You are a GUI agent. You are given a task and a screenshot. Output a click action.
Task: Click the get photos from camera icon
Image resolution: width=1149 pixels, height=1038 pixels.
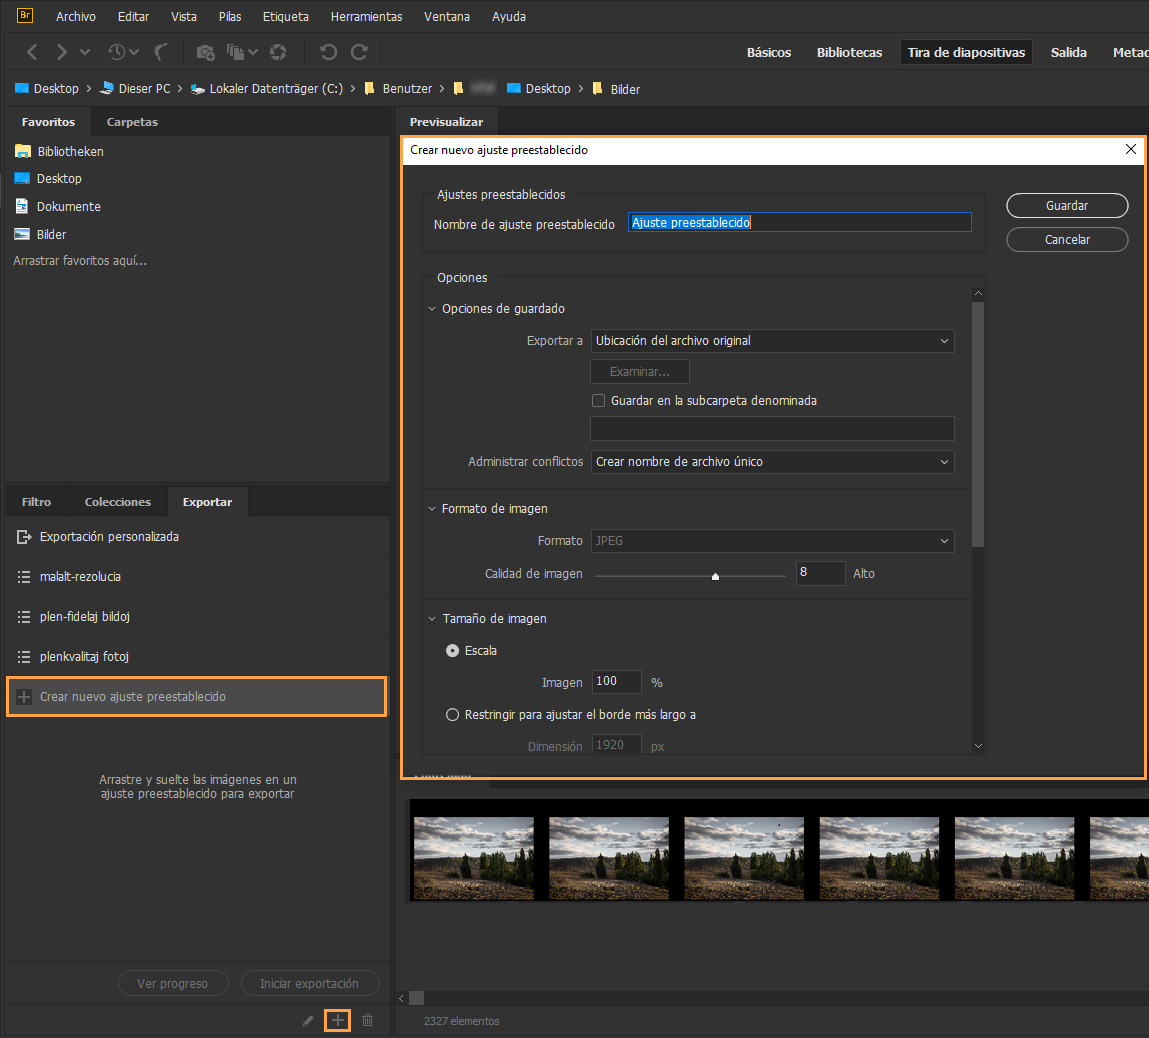click(205, 52)
